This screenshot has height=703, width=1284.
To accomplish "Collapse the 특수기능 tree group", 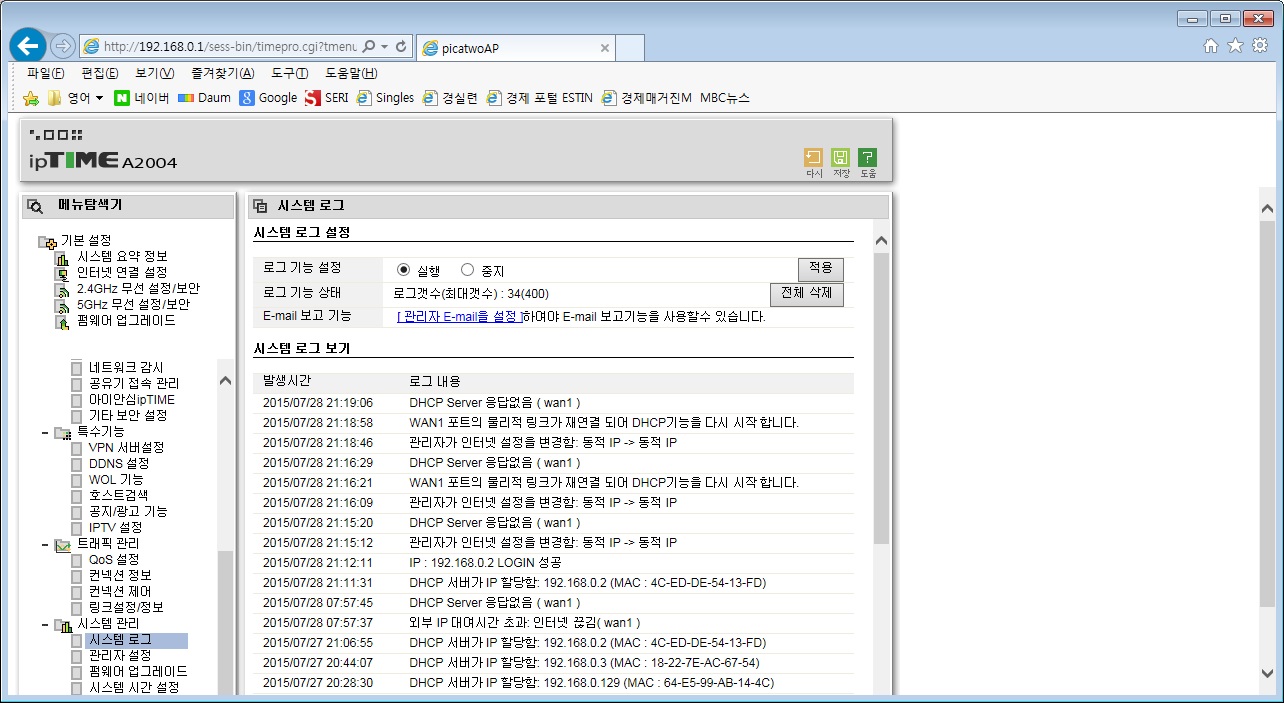I will click(45, 432).
